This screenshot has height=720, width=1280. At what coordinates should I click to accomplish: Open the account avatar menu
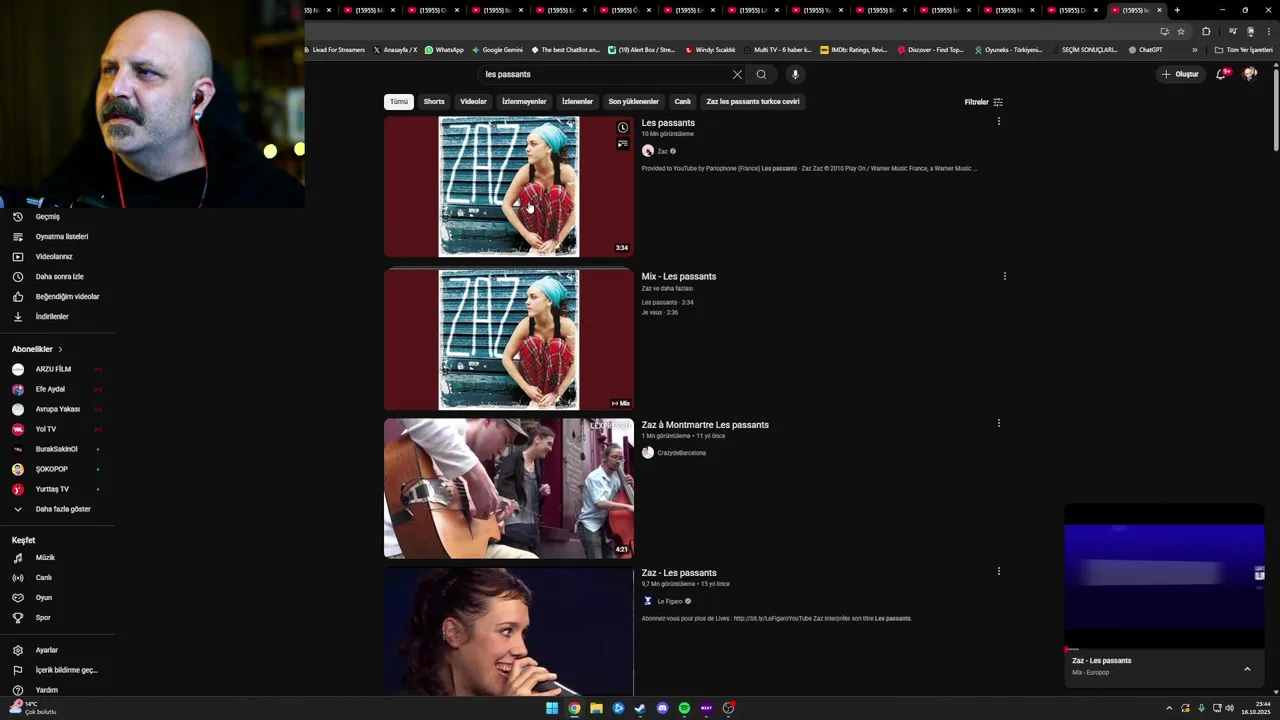(x=1249, y=74)
